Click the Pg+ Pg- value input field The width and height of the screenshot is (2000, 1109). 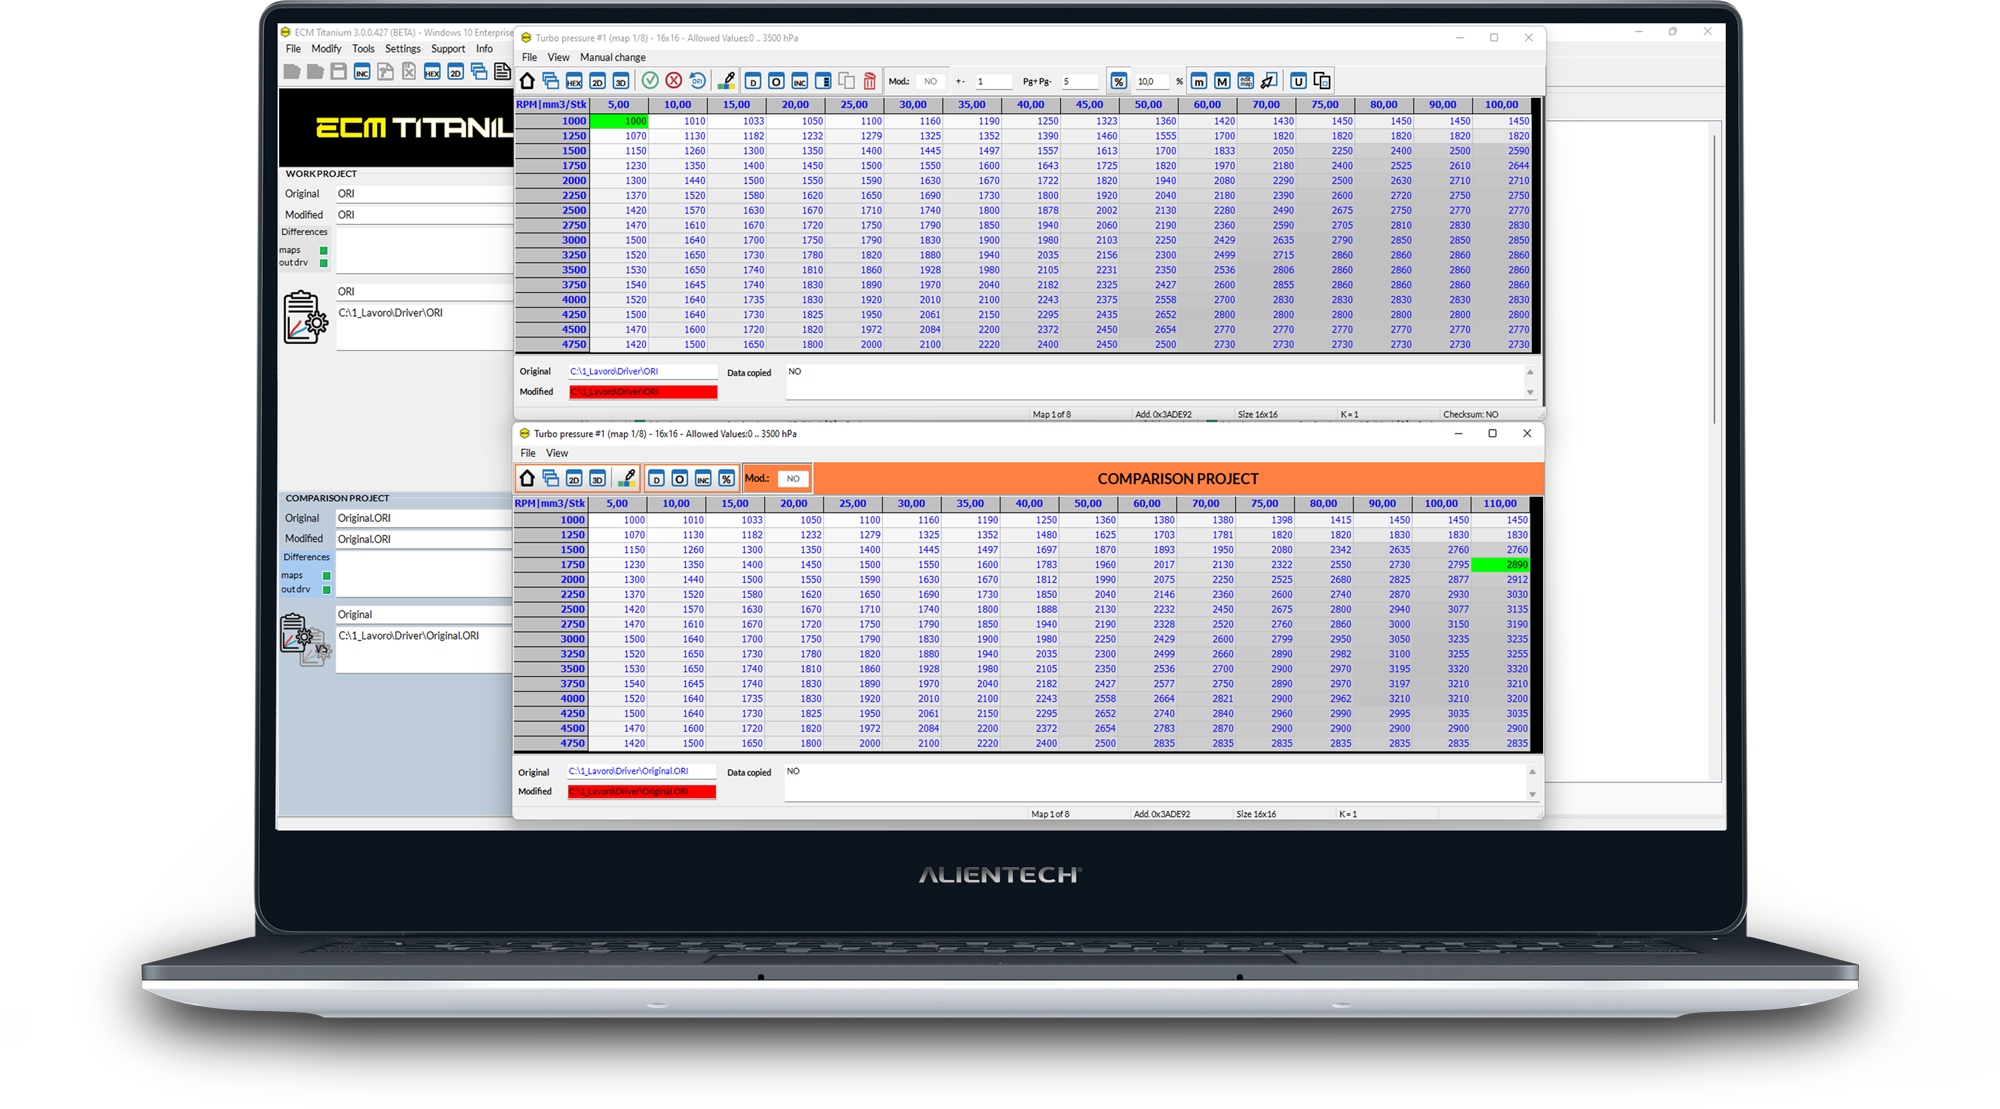click(1078, 81)
